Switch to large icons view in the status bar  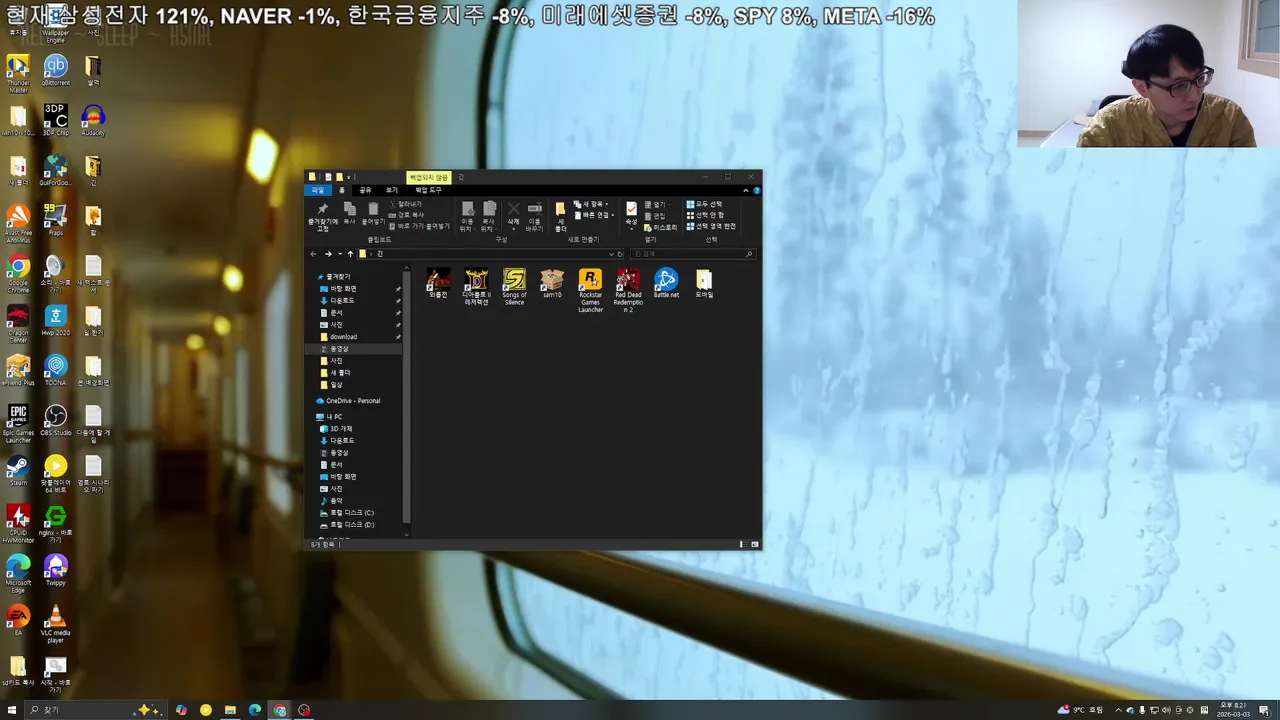click(755, 545)
